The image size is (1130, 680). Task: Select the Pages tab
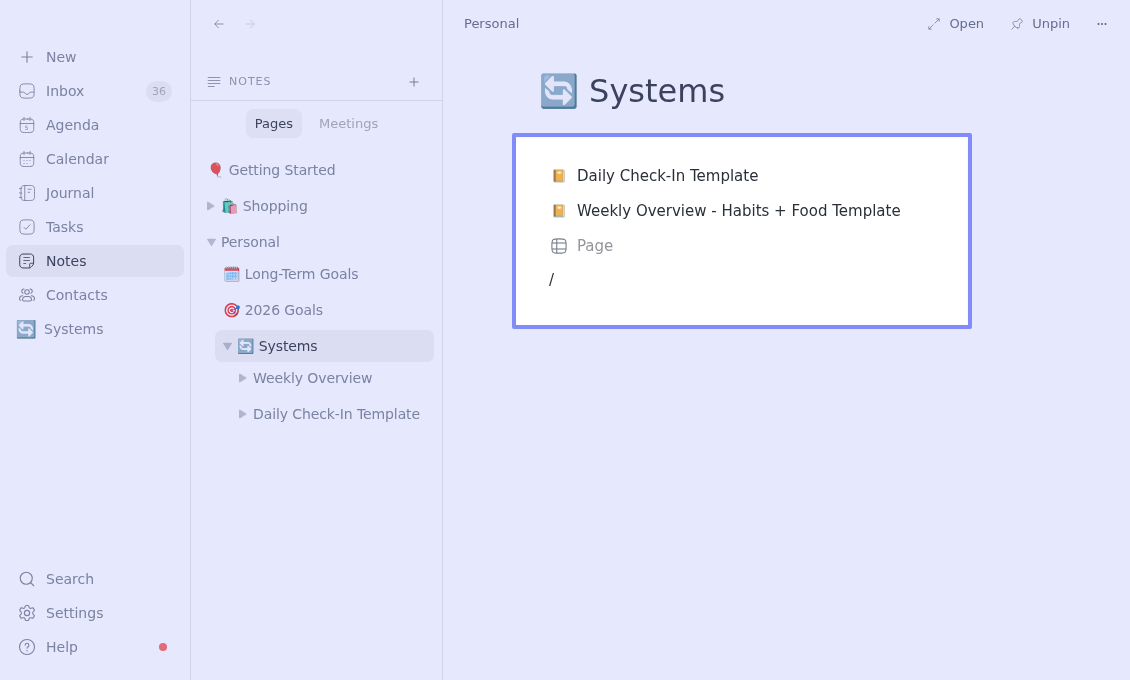coord(273,124)
